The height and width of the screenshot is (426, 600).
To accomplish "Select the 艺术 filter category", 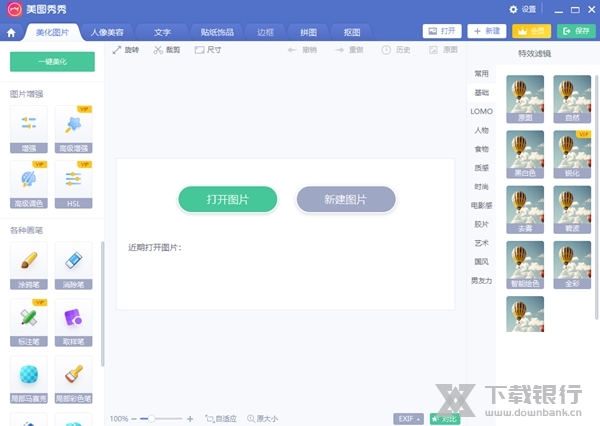I will tap(481, 243).
